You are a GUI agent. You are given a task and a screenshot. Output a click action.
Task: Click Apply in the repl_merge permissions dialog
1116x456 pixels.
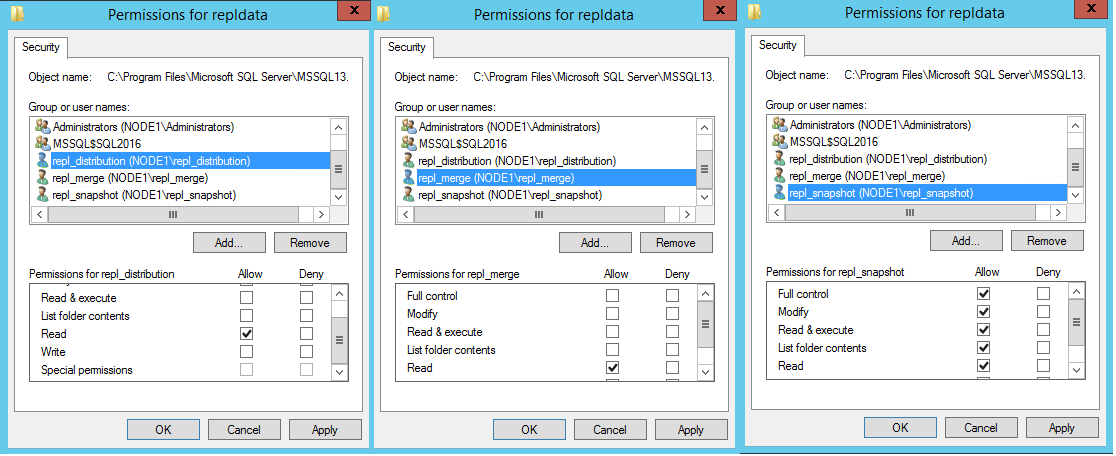[690, 429]
